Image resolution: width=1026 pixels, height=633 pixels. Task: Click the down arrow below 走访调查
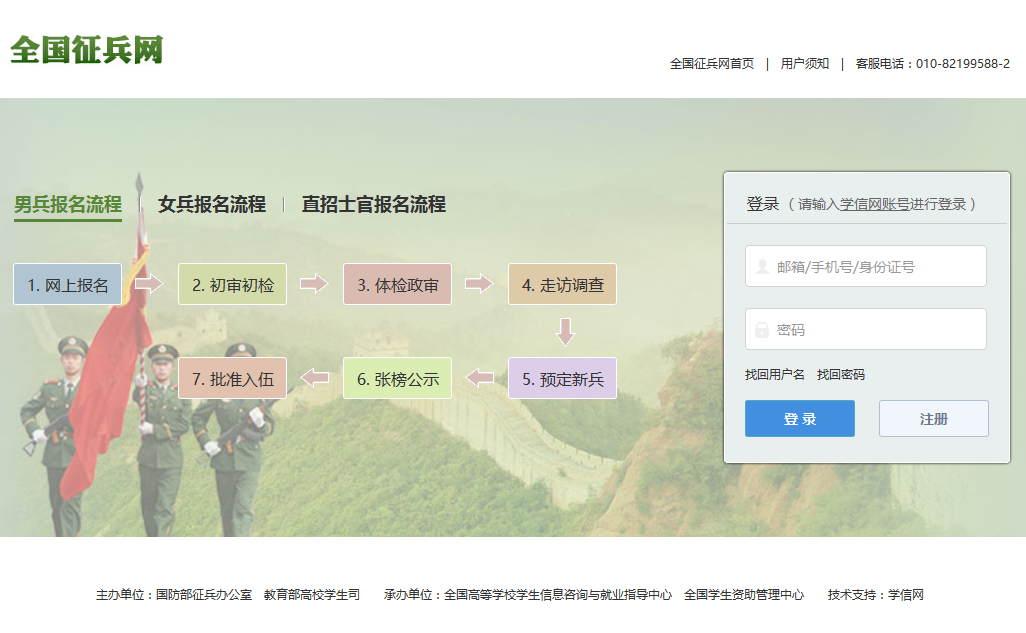tap(566, 331)
